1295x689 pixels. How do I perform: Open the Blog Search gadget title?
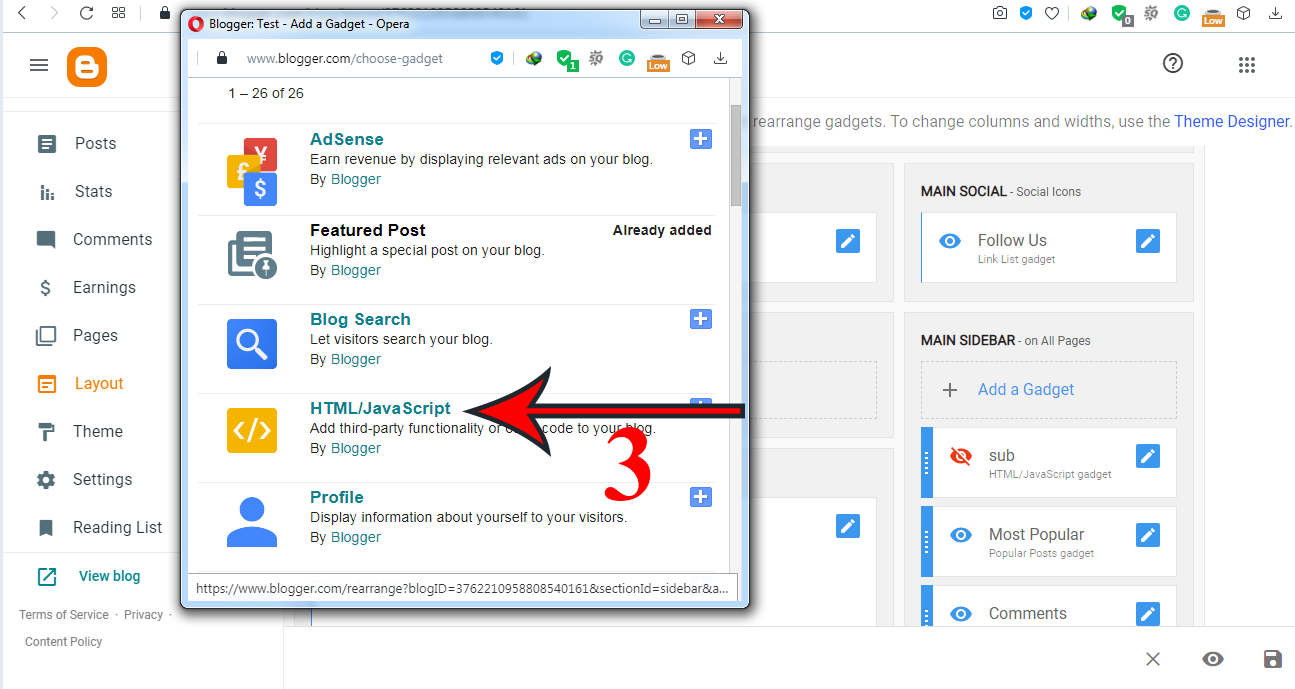(360, 319)
